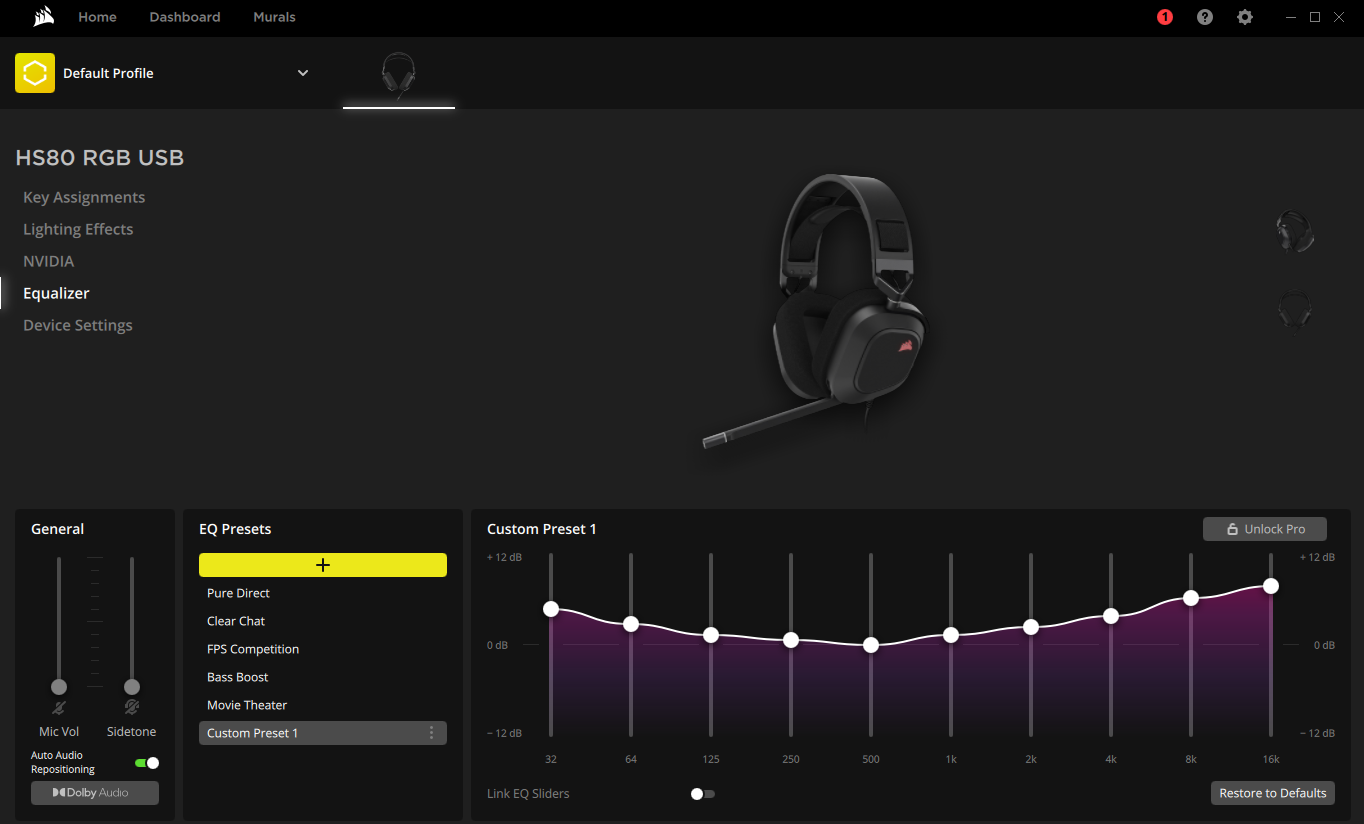Select the upper headset view thumbnail
The width and height of the screenshot is (1364, 824).
point(1295,231)
